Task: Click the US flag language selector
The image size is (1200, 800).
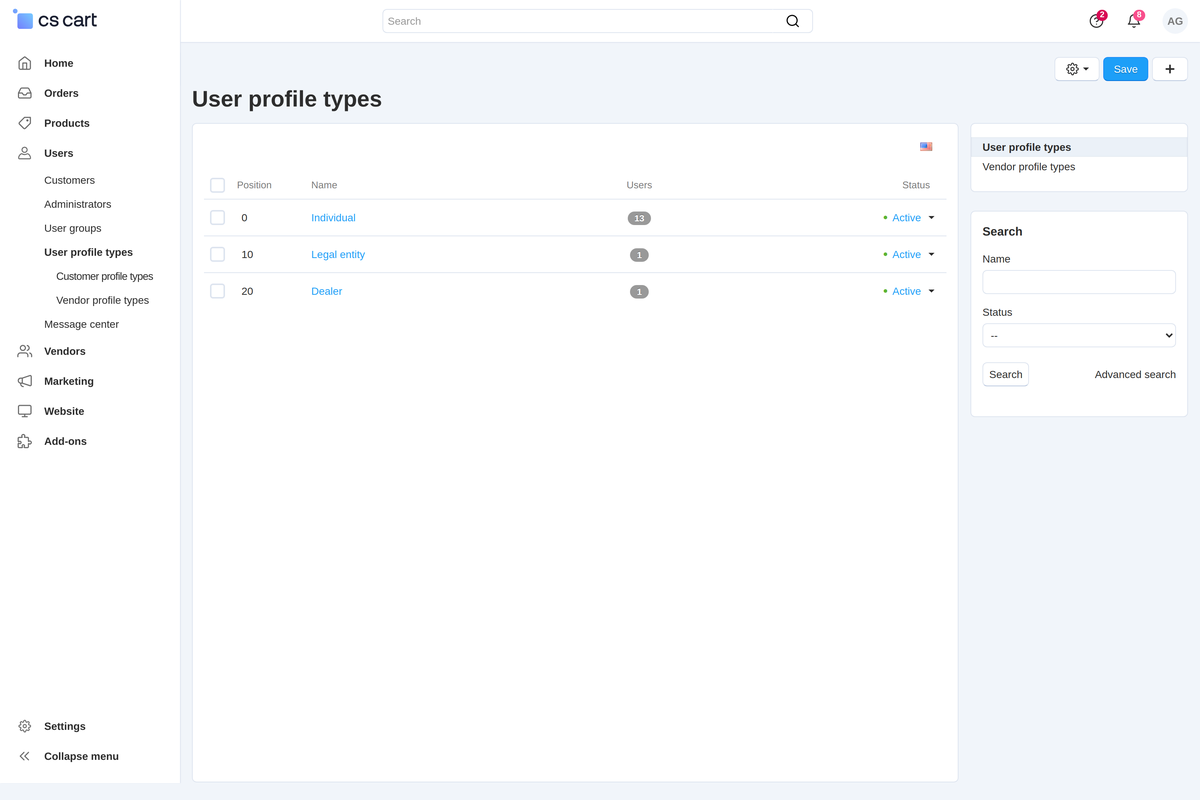Action: 926,147
